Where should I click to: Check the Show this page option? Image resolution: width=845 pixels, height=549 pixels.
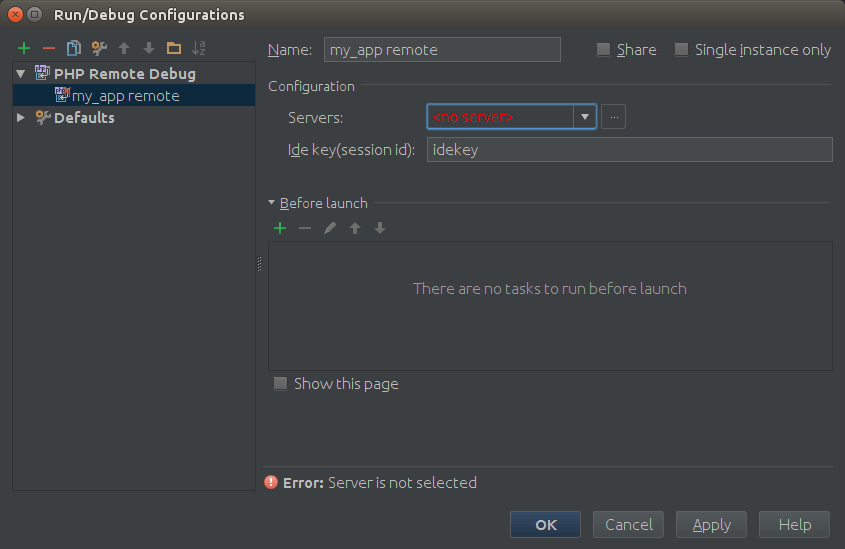pos(281,384)
